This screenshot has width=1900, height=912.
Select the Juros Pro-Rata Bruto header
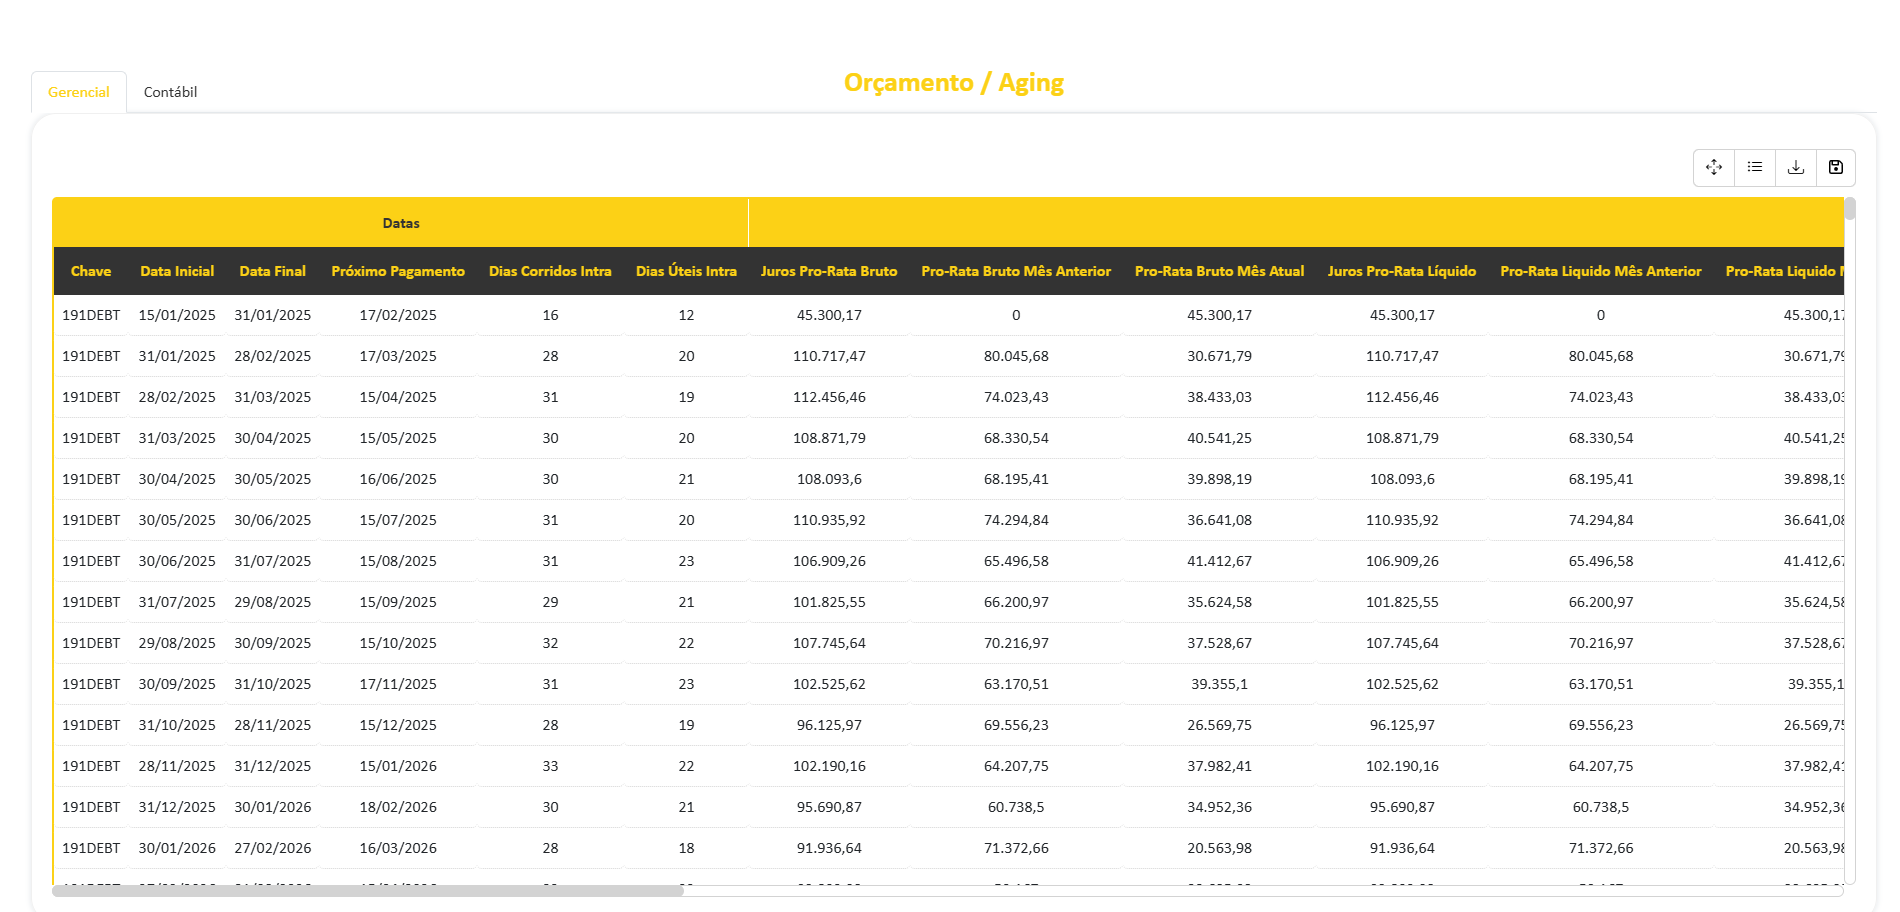click(x=829, y=271)
